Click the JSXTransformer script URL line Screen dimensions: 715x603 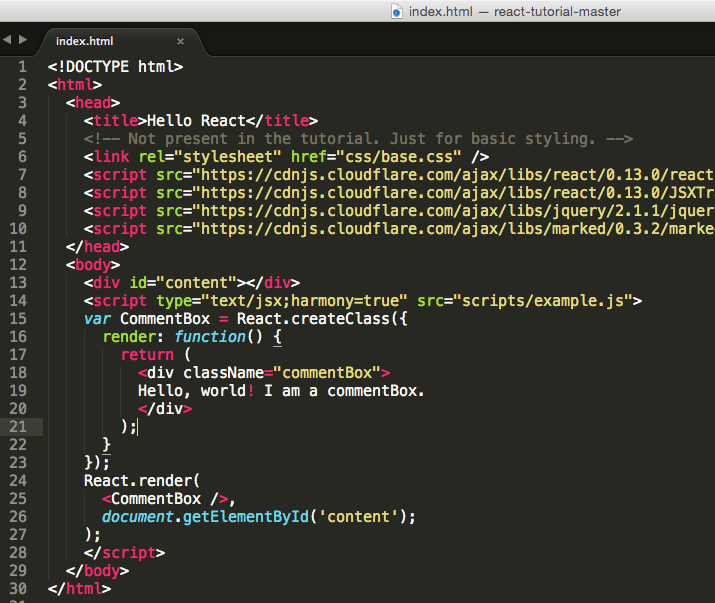(454, 193)
